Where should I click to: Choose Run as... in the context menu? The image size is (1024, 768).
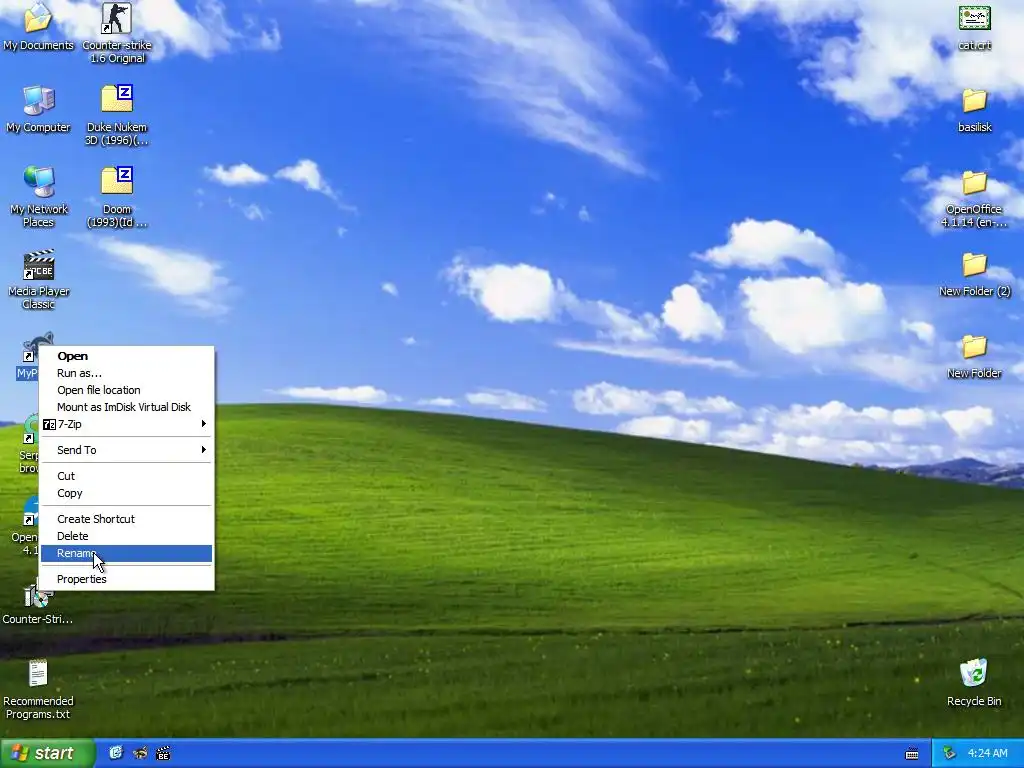[126, 373]
